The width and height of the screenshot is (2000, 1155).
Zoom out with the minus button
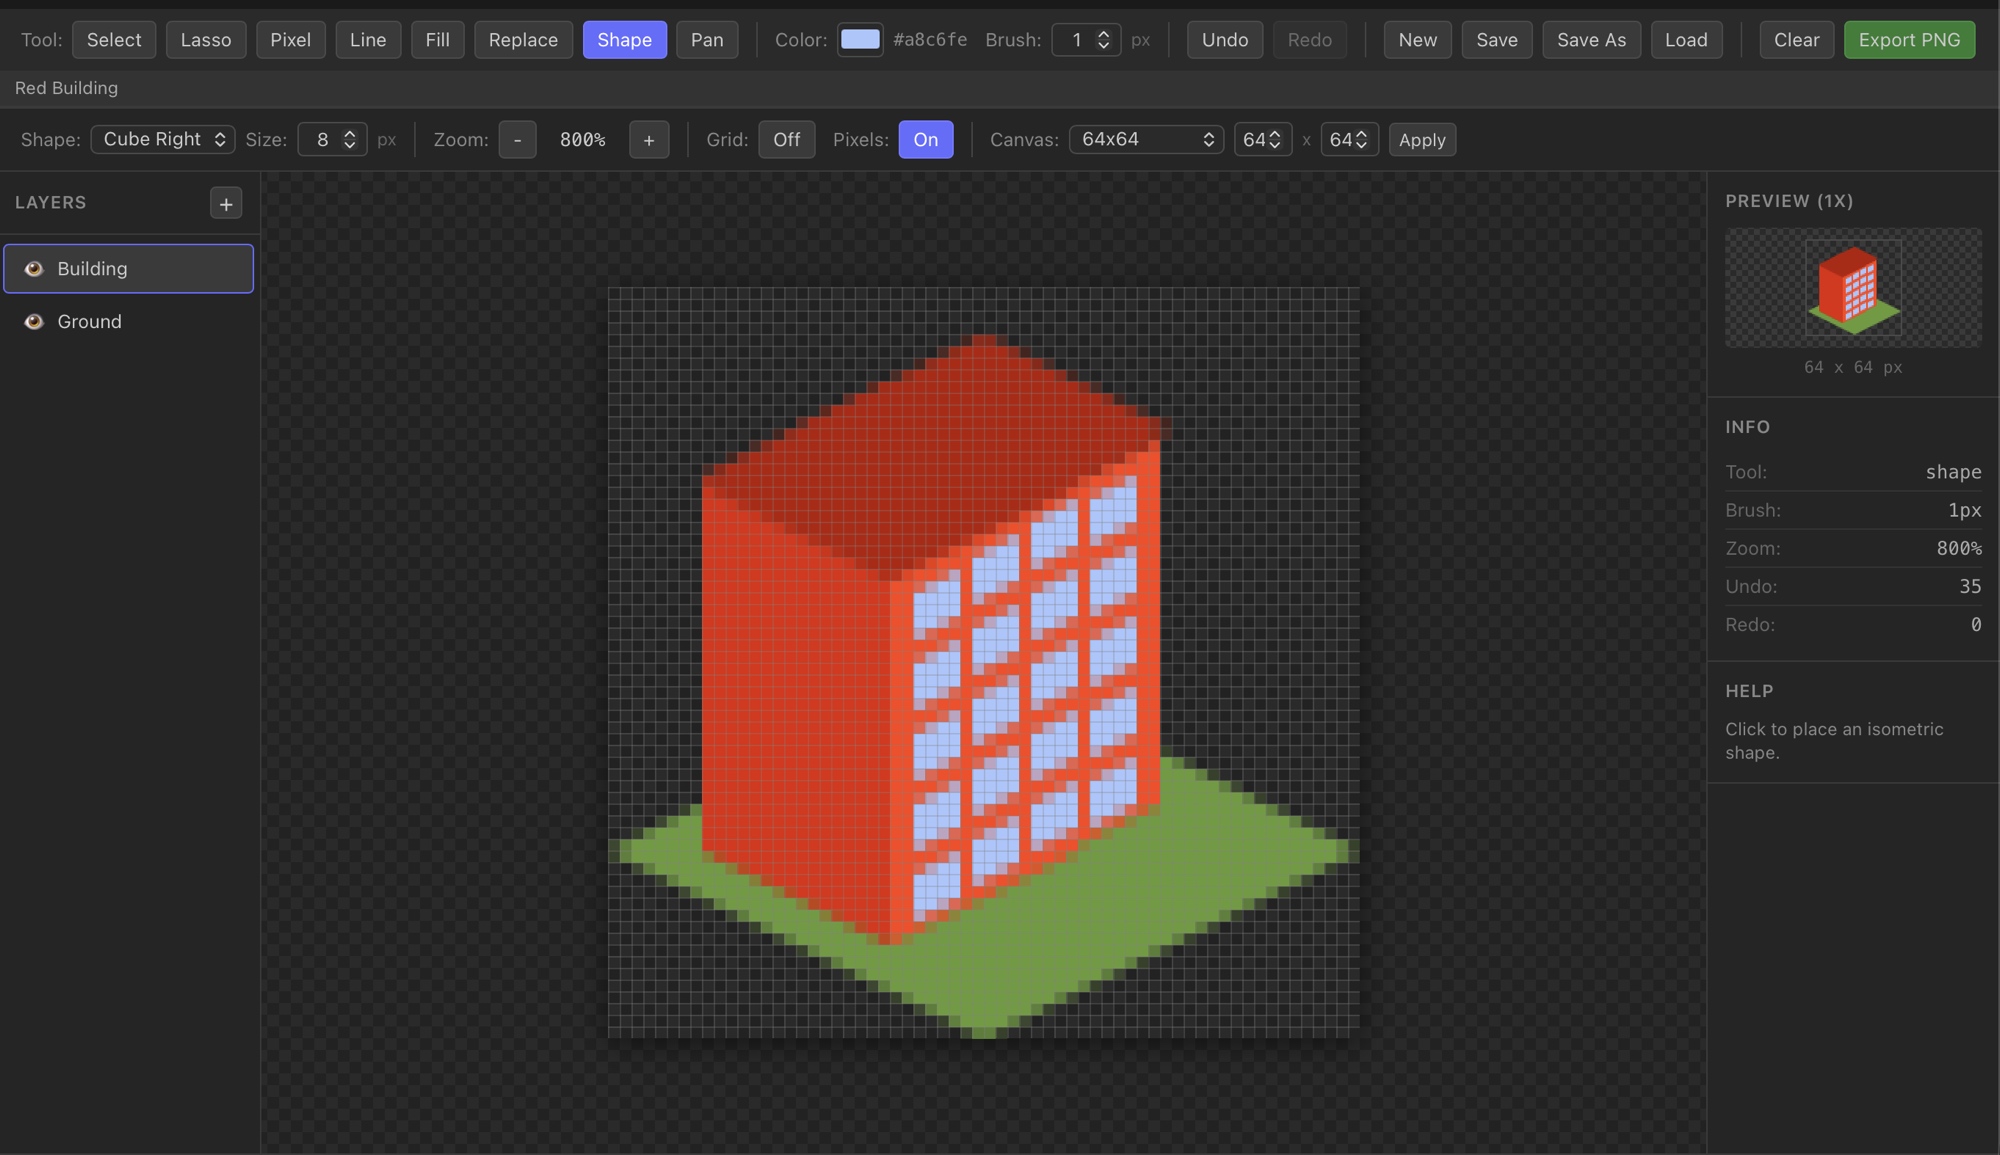pyautogui.click(x=517, y=140)
